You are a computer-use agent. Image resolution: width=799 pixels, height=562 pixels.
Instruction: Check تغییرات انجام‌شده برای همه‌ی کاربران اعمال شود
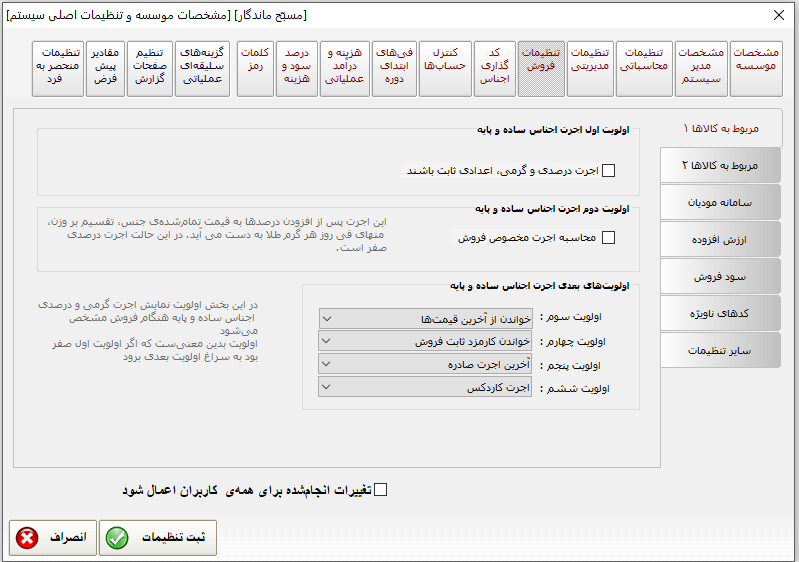(379, 490)
